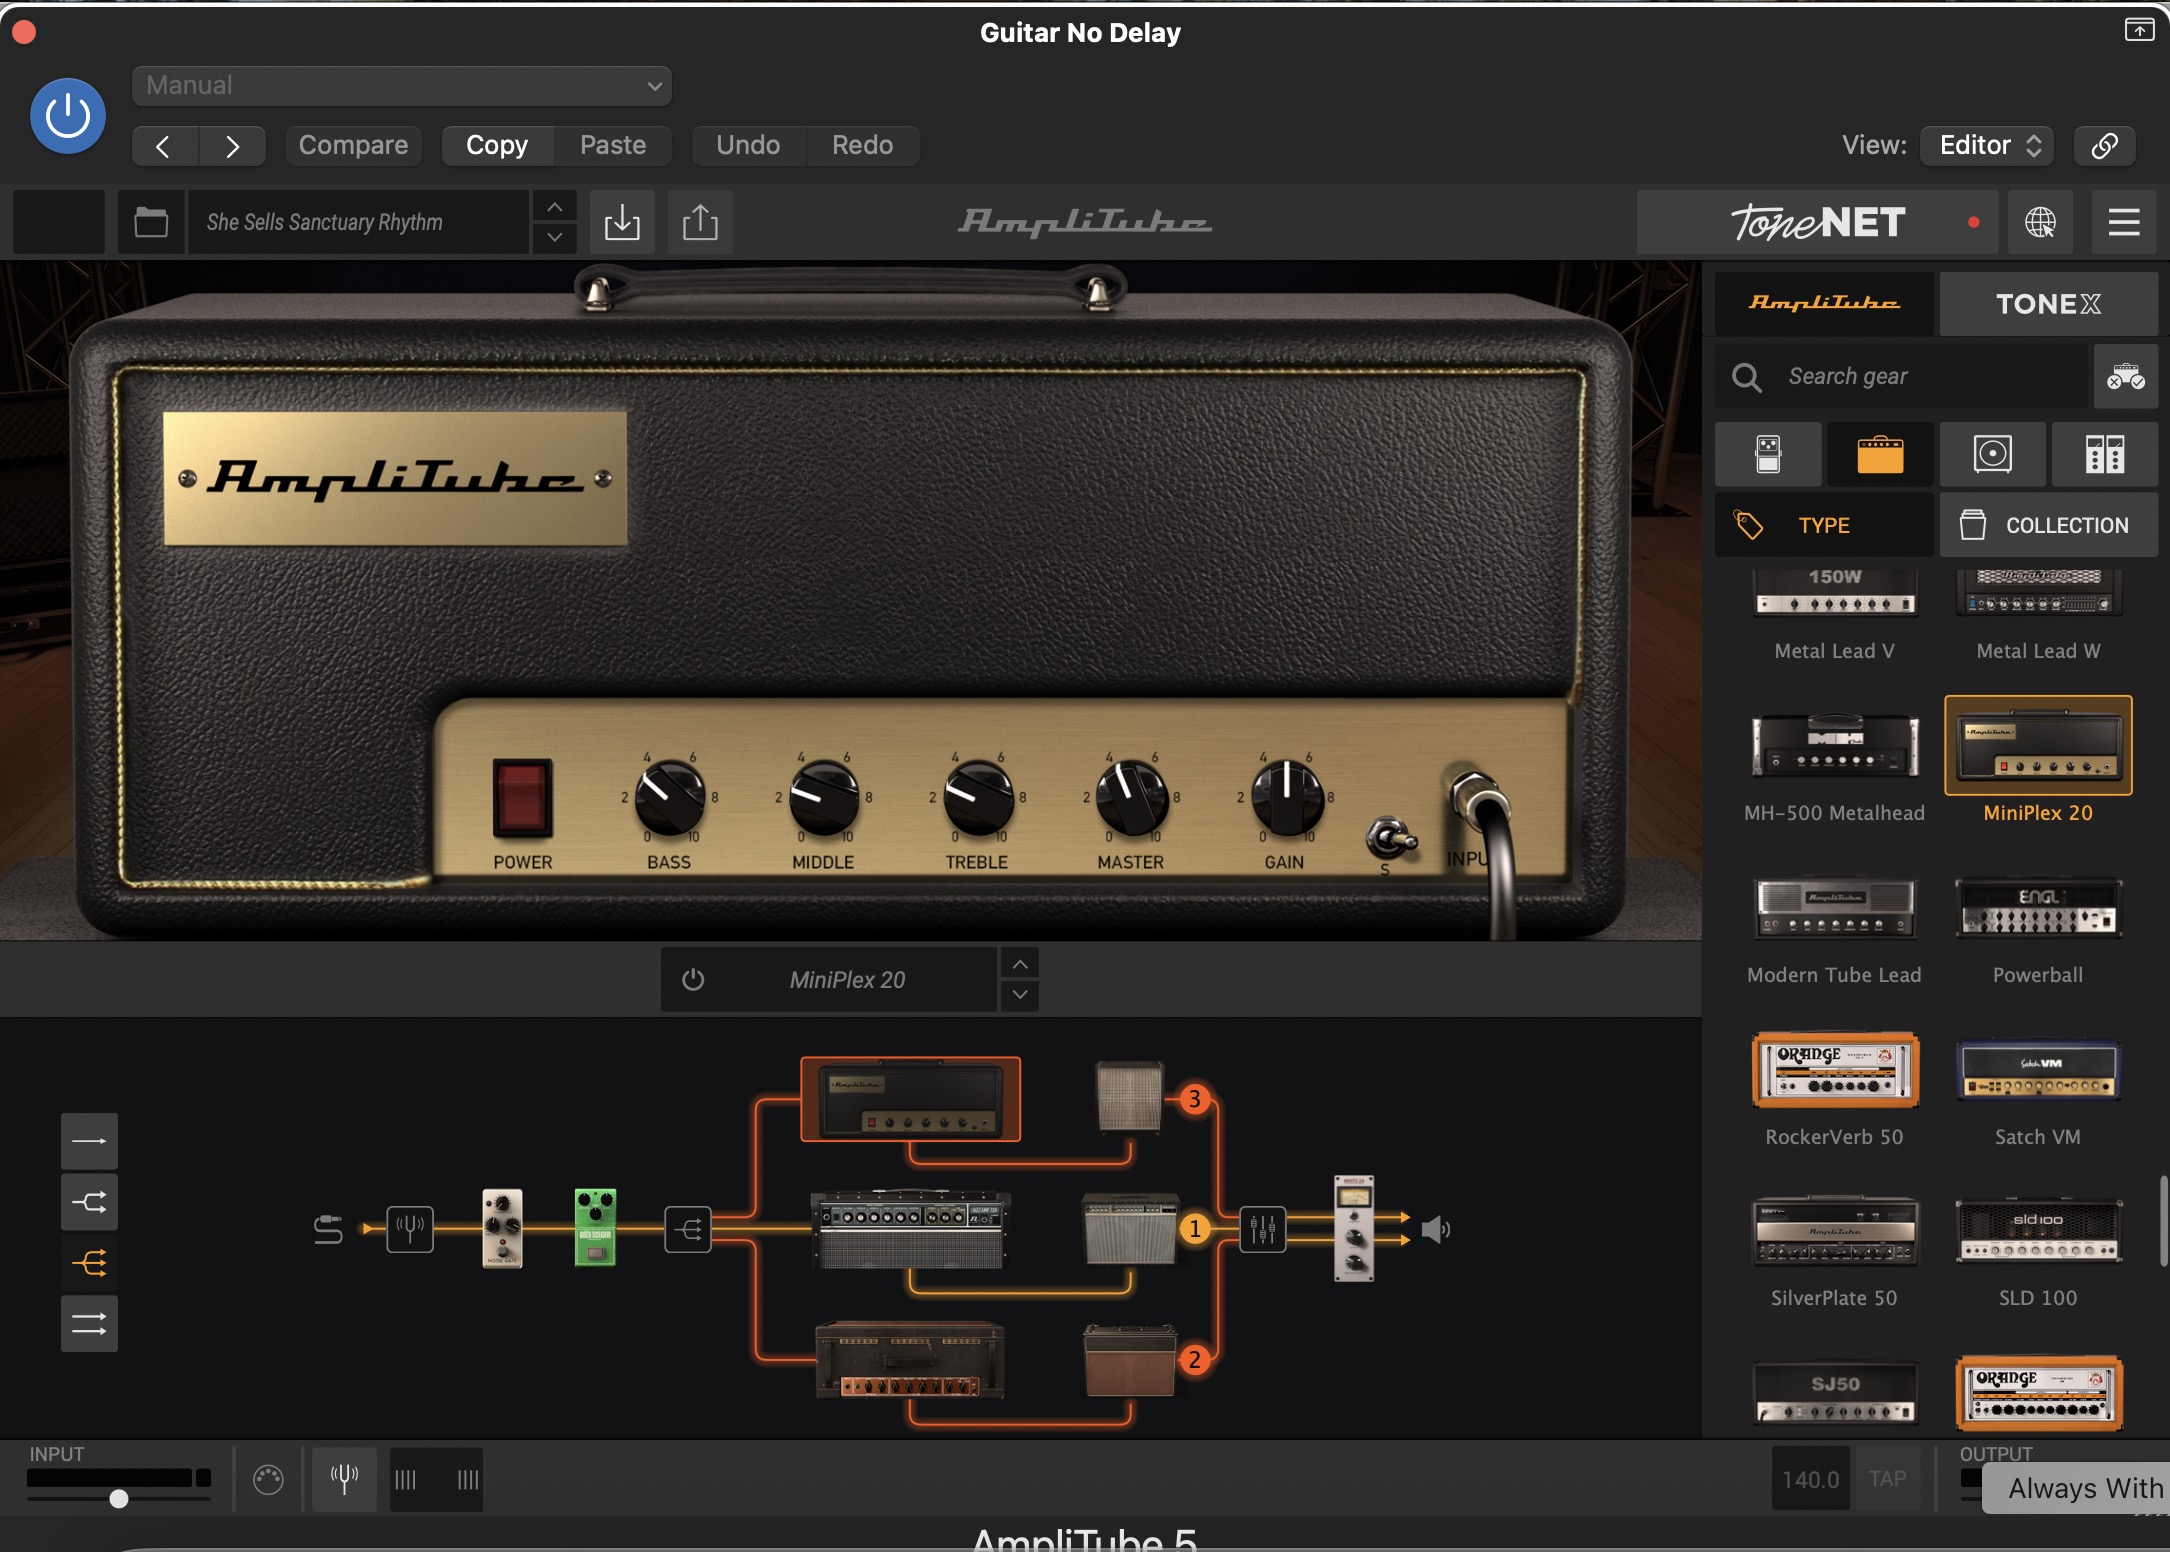Click the gear shop cart icon
Viewport: 2170px width, 1552px height.
pos(2126,377)
